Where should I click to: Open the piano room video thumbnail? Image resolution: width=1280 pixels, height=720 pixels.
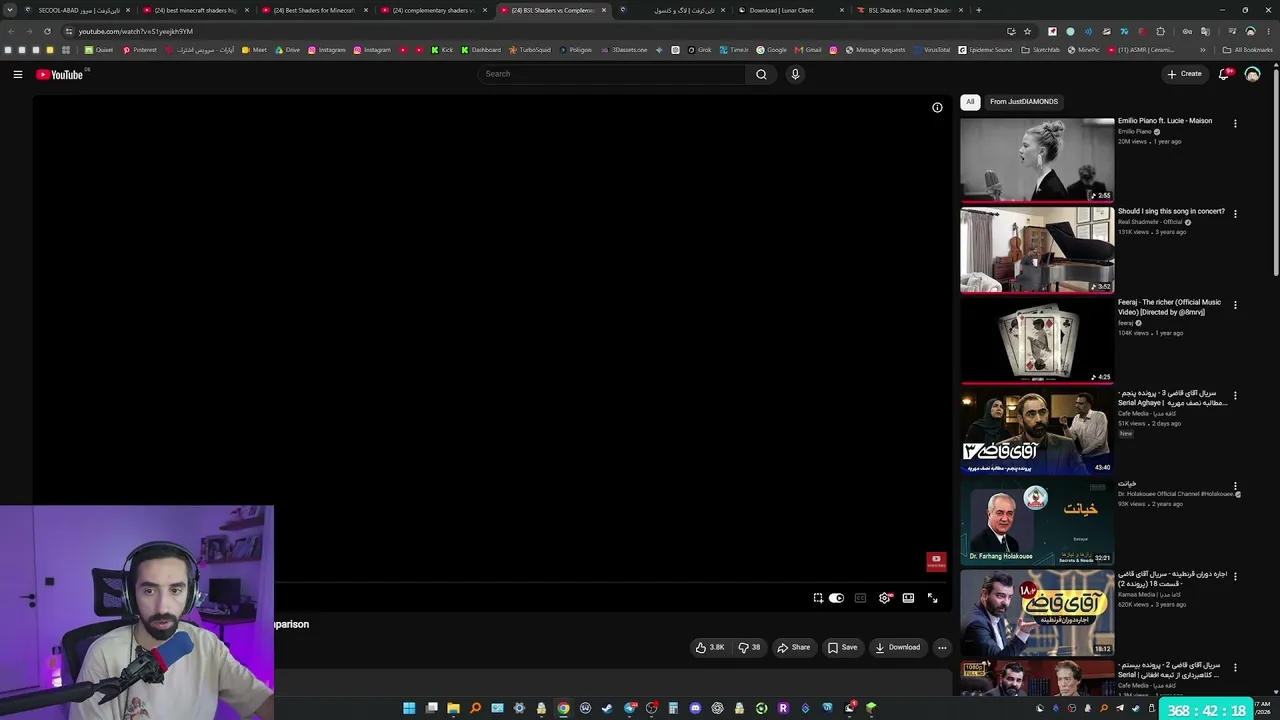pos(1037,250)
